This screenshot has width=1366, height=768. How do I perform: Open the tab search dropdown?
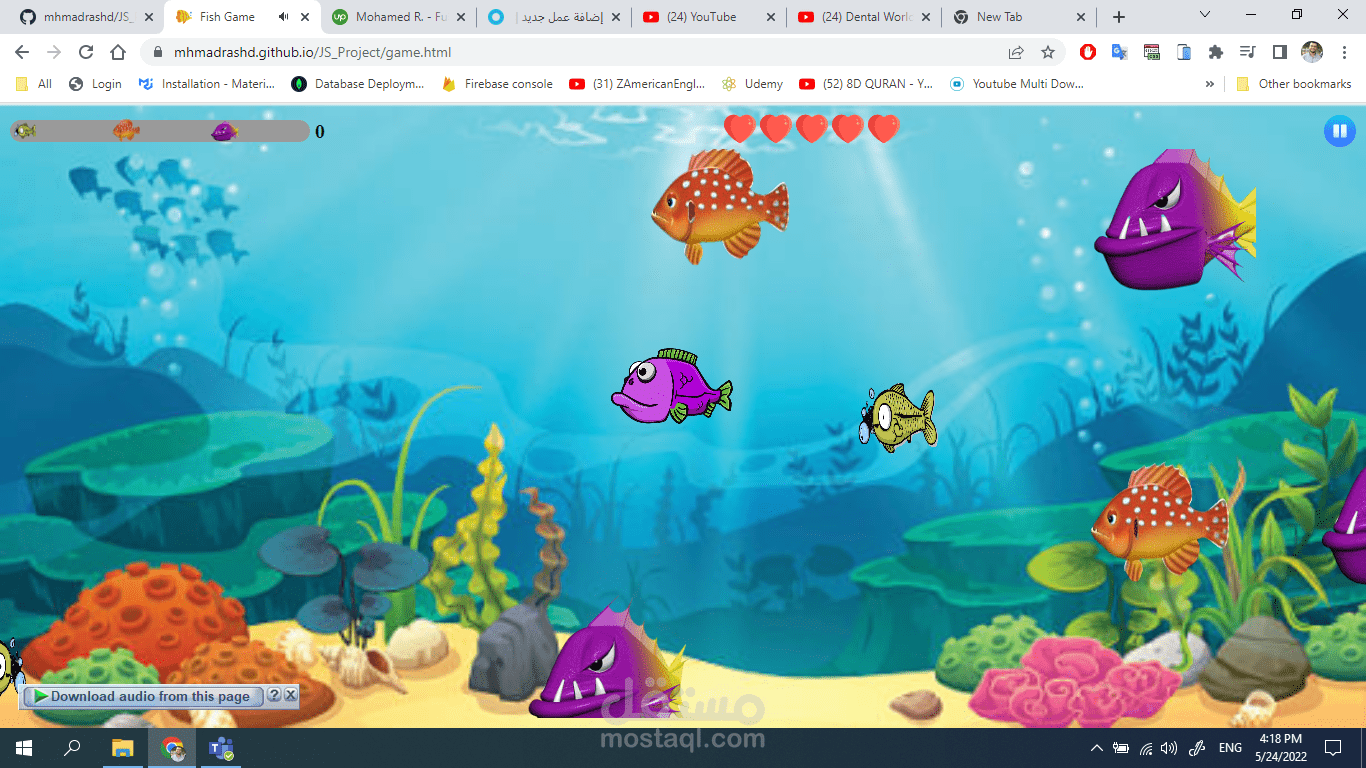[1205, 15]
